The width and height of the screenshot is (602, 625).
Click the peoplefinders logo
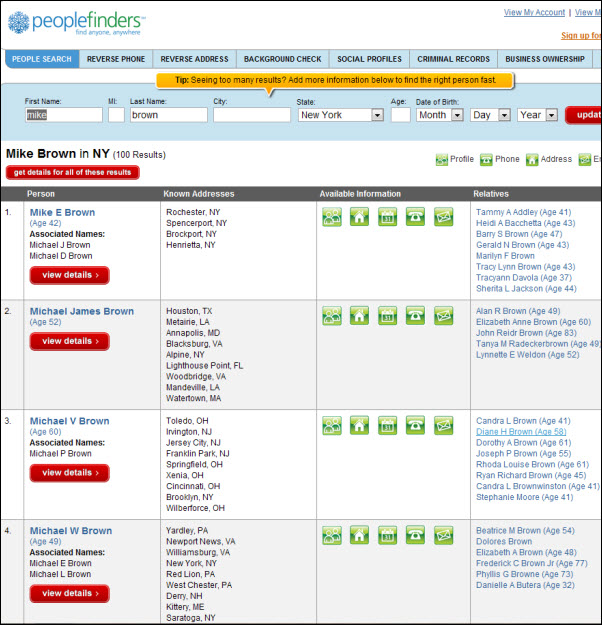(77, 23)
